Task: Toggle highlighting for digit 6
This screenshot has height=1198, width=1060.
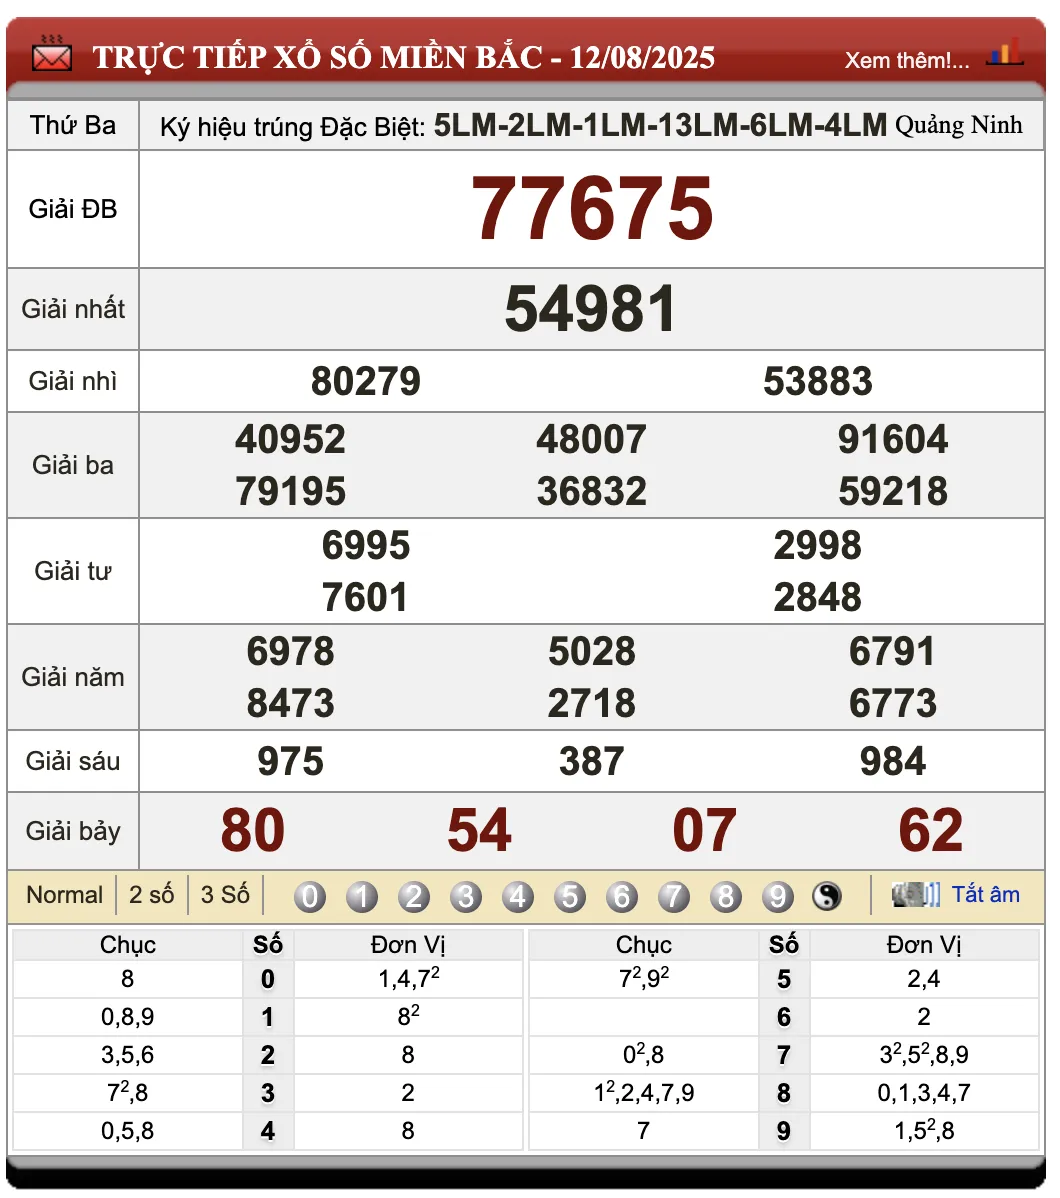Action: [622, 896]
